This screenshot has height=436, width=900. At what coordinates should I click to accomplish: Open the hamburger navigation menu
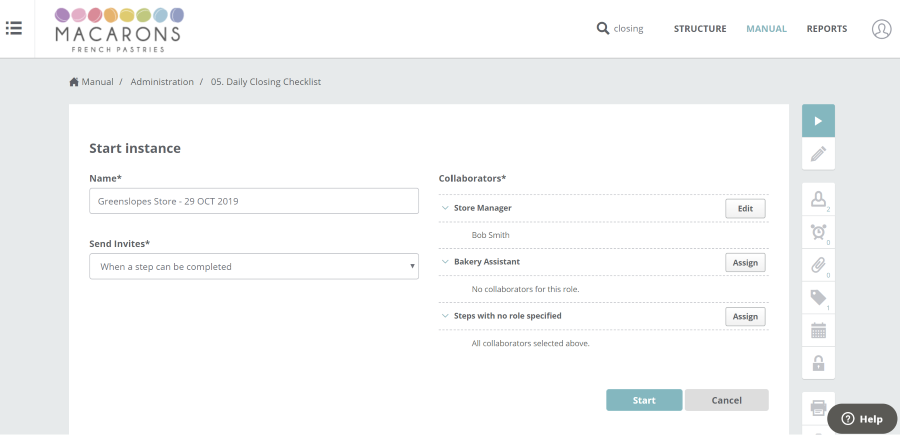pos(14,28)
